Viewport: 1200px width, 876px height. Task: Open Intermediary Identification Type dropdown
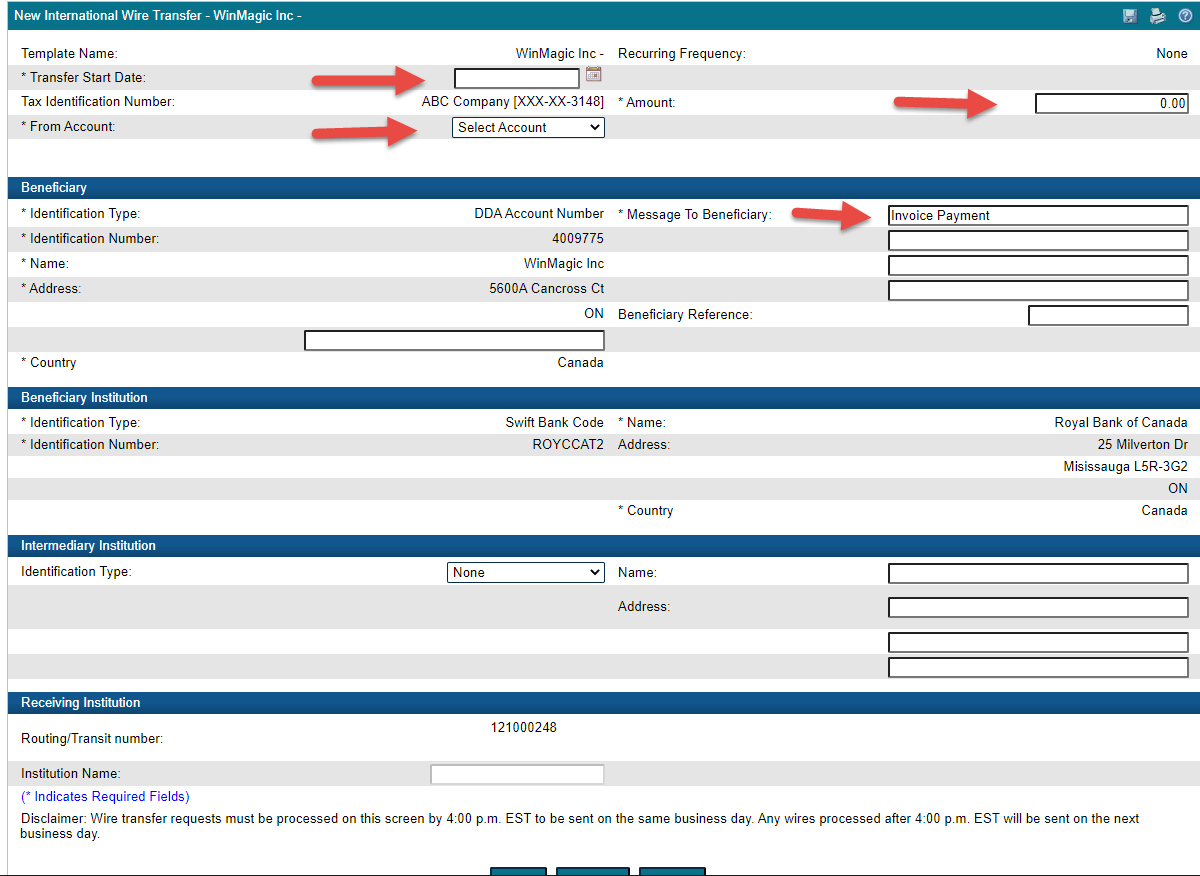[x=526, y=573]
